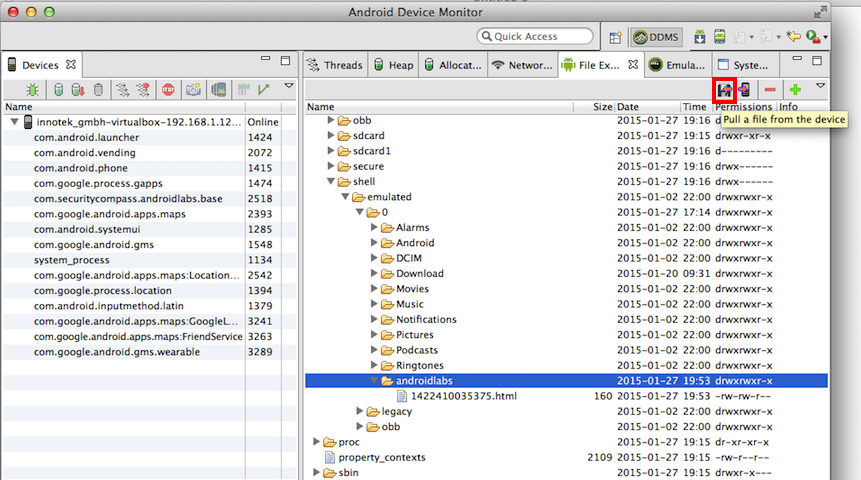Collapse the emulated folder
Viewport: 861px width, 480px height.
345,197
